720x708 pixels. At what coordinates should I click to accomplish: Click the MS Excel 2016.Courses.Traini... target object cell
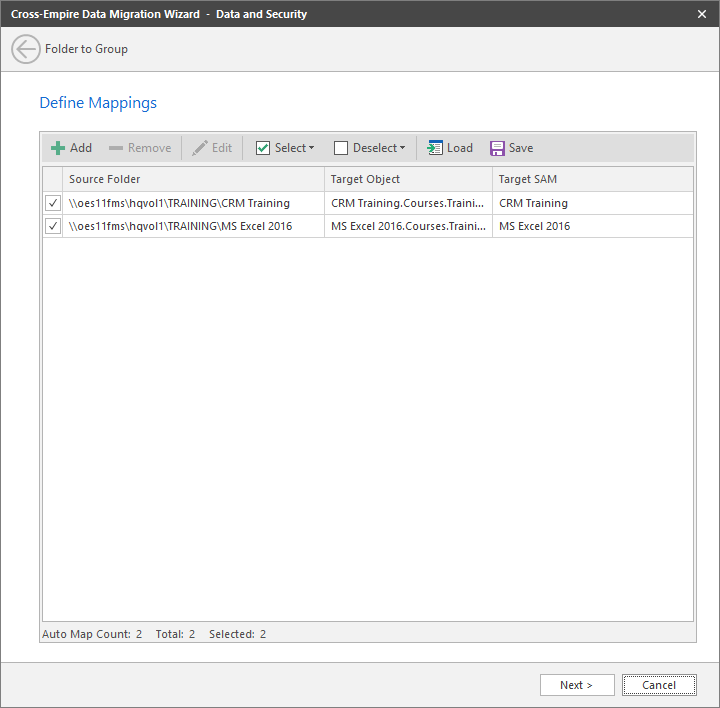[408, 226]
